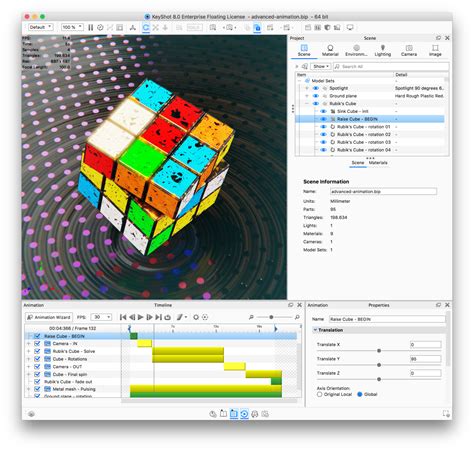Toggle eye for Rubik's Cube - rotation 01
The height and width of the screenshot is (451, 474).
click(x=323, y=127)
